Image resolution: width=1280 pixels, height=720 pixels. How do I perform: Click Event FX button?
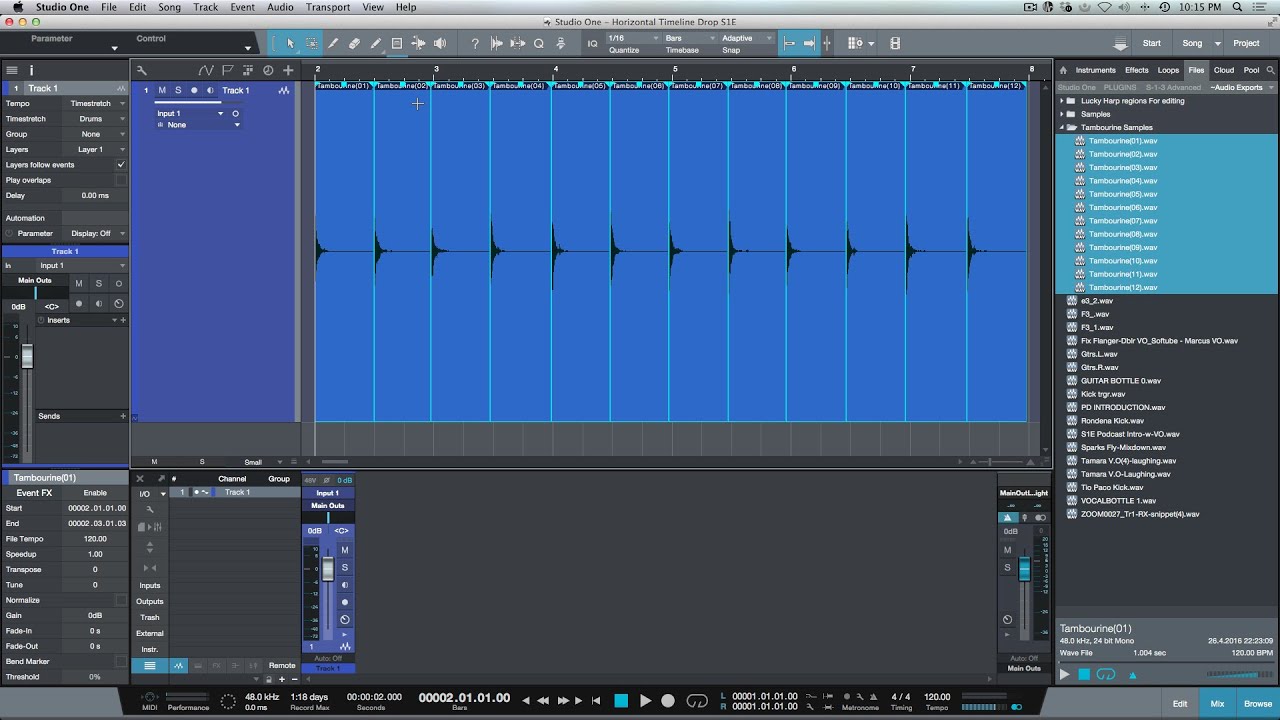point(34,493)
